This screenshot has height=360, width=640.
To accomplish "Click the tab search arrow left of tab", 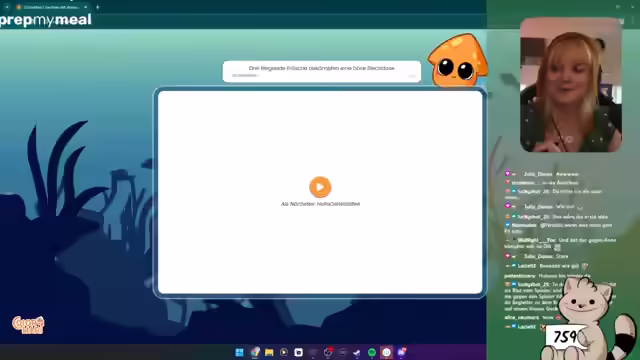I will click(7, 7).
